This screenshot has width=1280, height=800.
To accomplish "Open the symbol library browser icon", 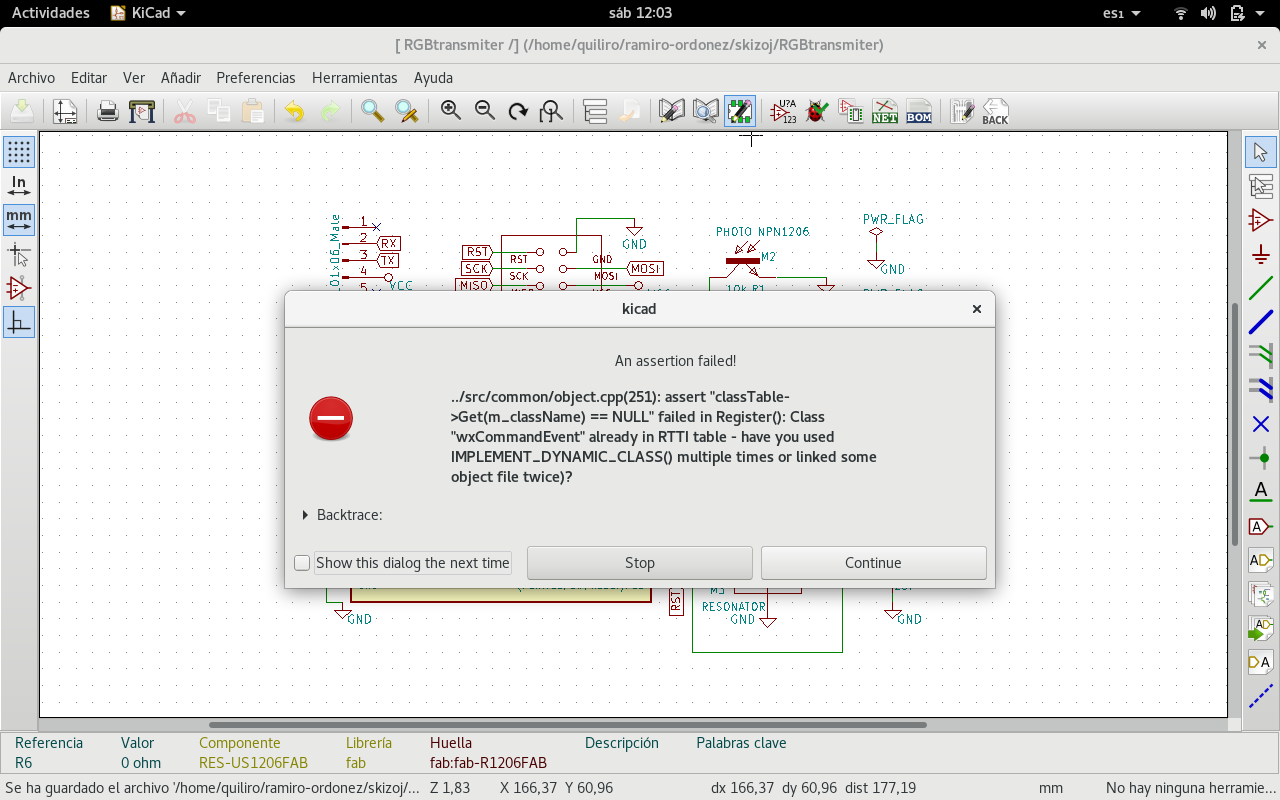I will pyautogui.click(x=706, y=111).
